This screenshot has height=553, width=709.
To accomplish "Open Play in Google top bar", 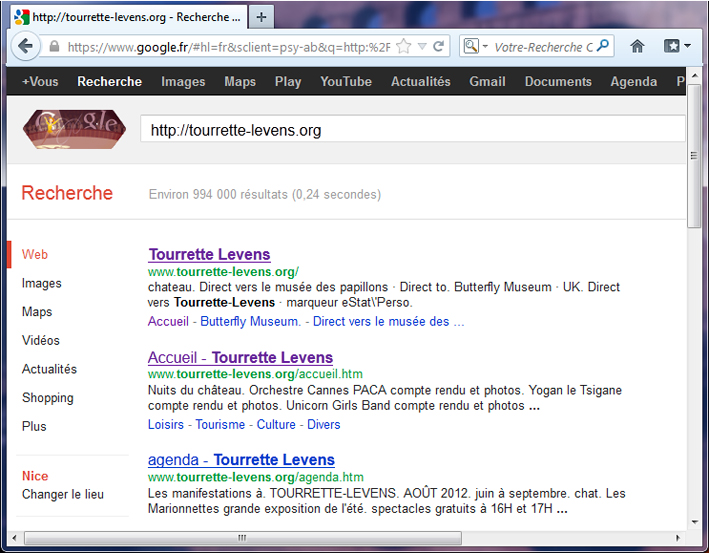I will point(288,82).
